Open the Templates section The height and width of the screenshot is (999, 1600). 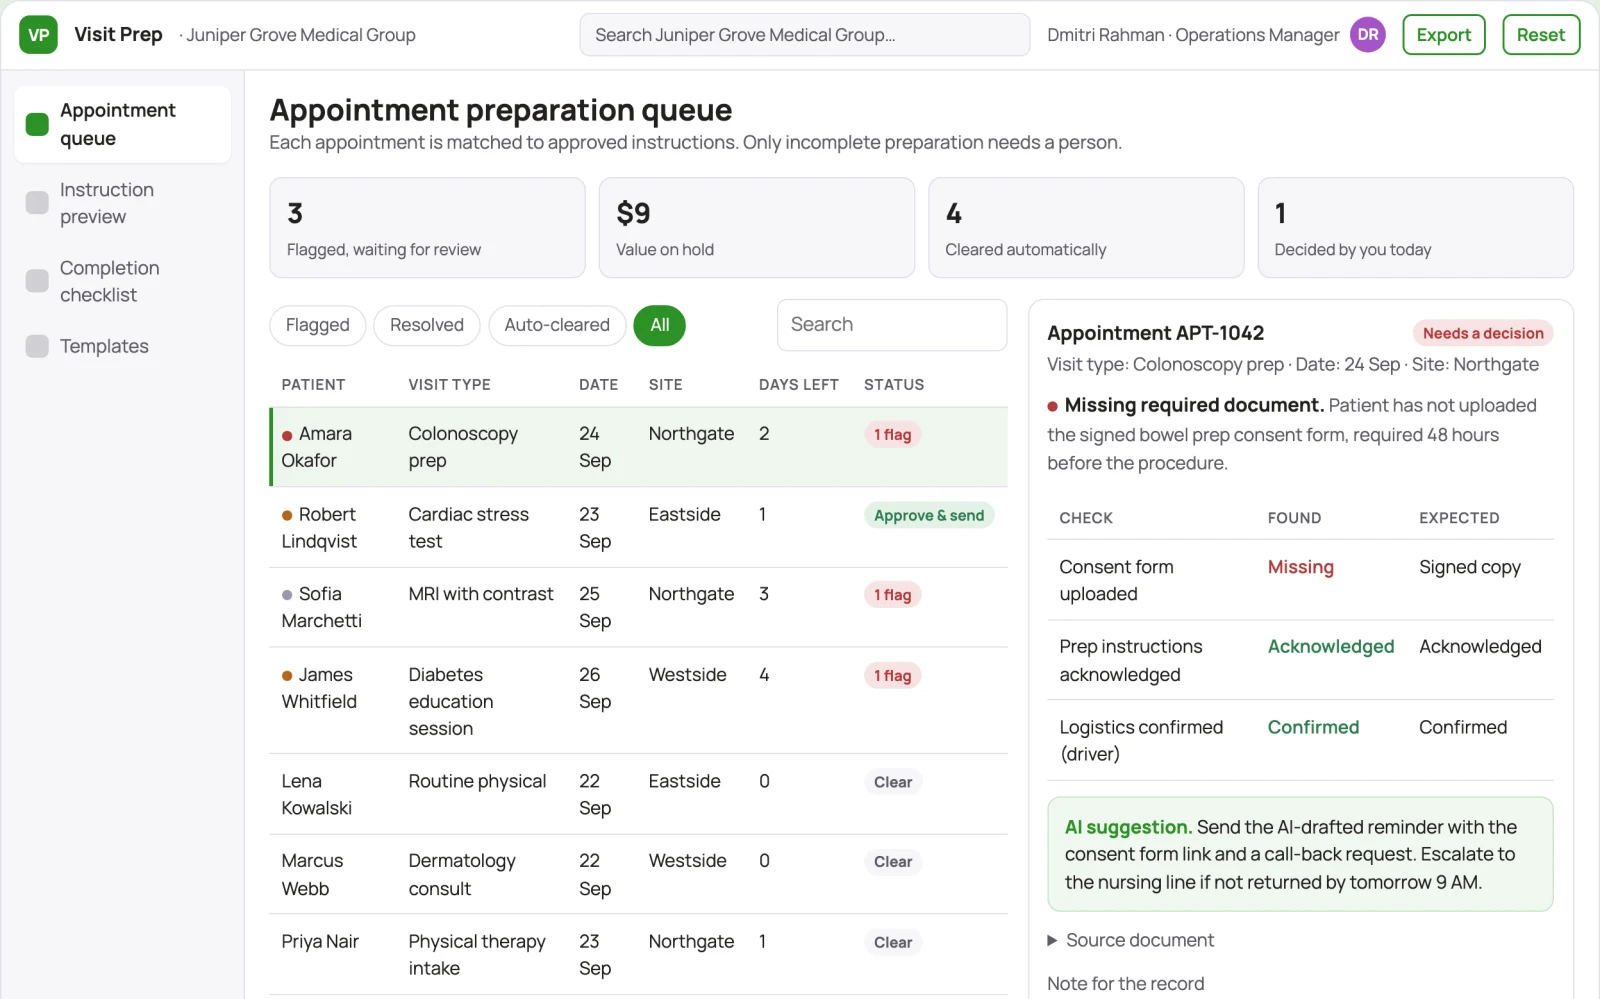122,346
